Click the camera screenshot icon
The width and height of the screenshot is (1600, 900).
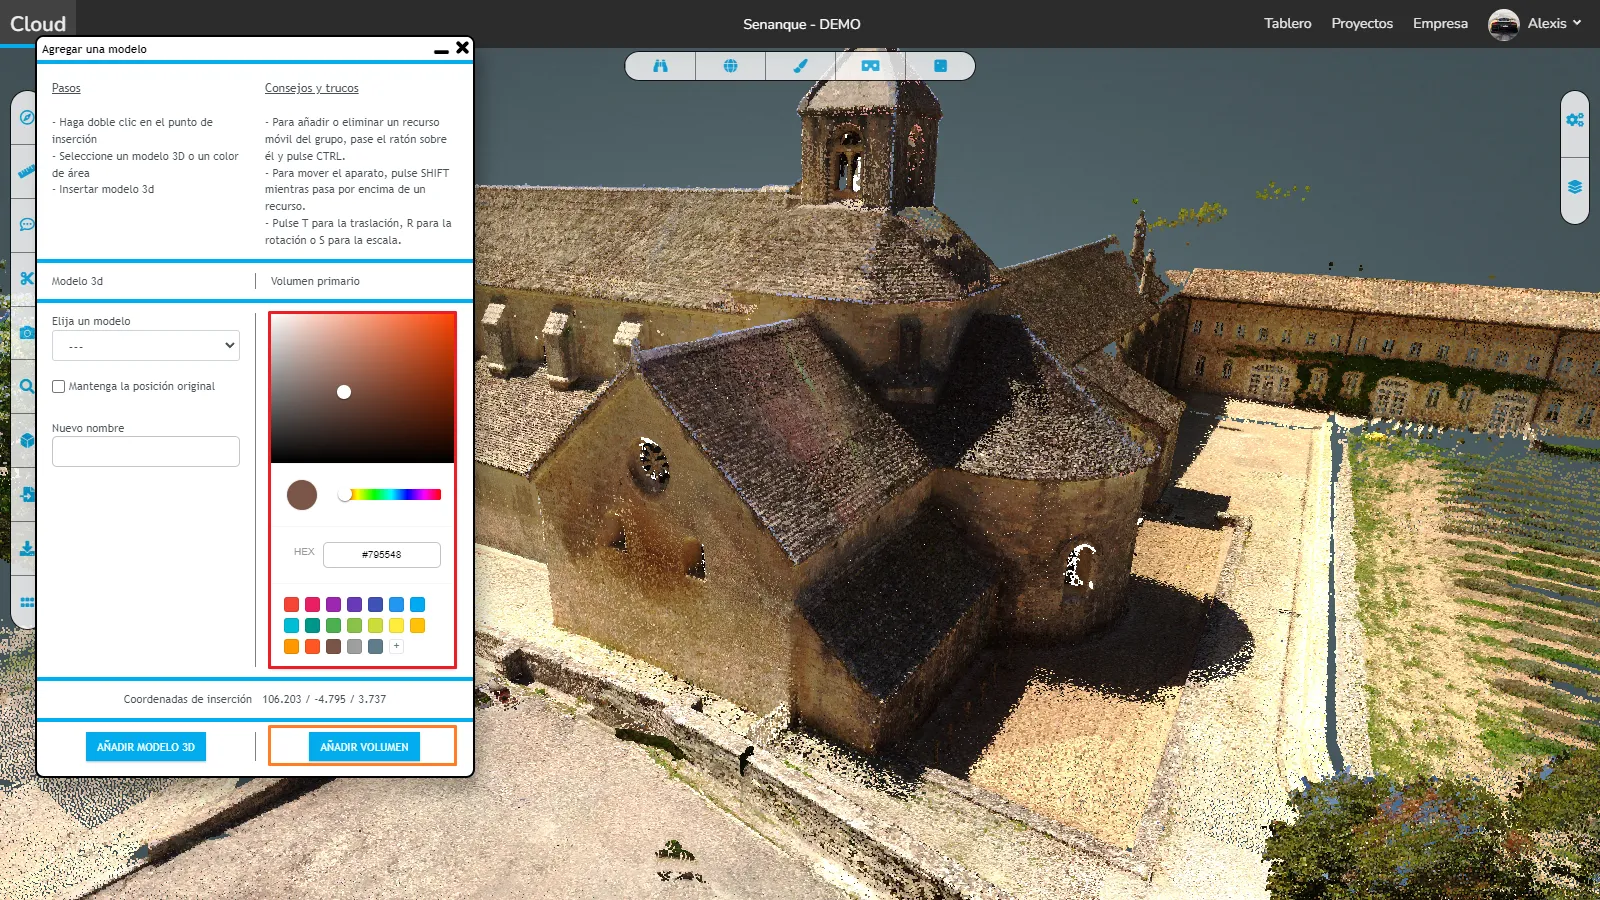tap(27, 332)
